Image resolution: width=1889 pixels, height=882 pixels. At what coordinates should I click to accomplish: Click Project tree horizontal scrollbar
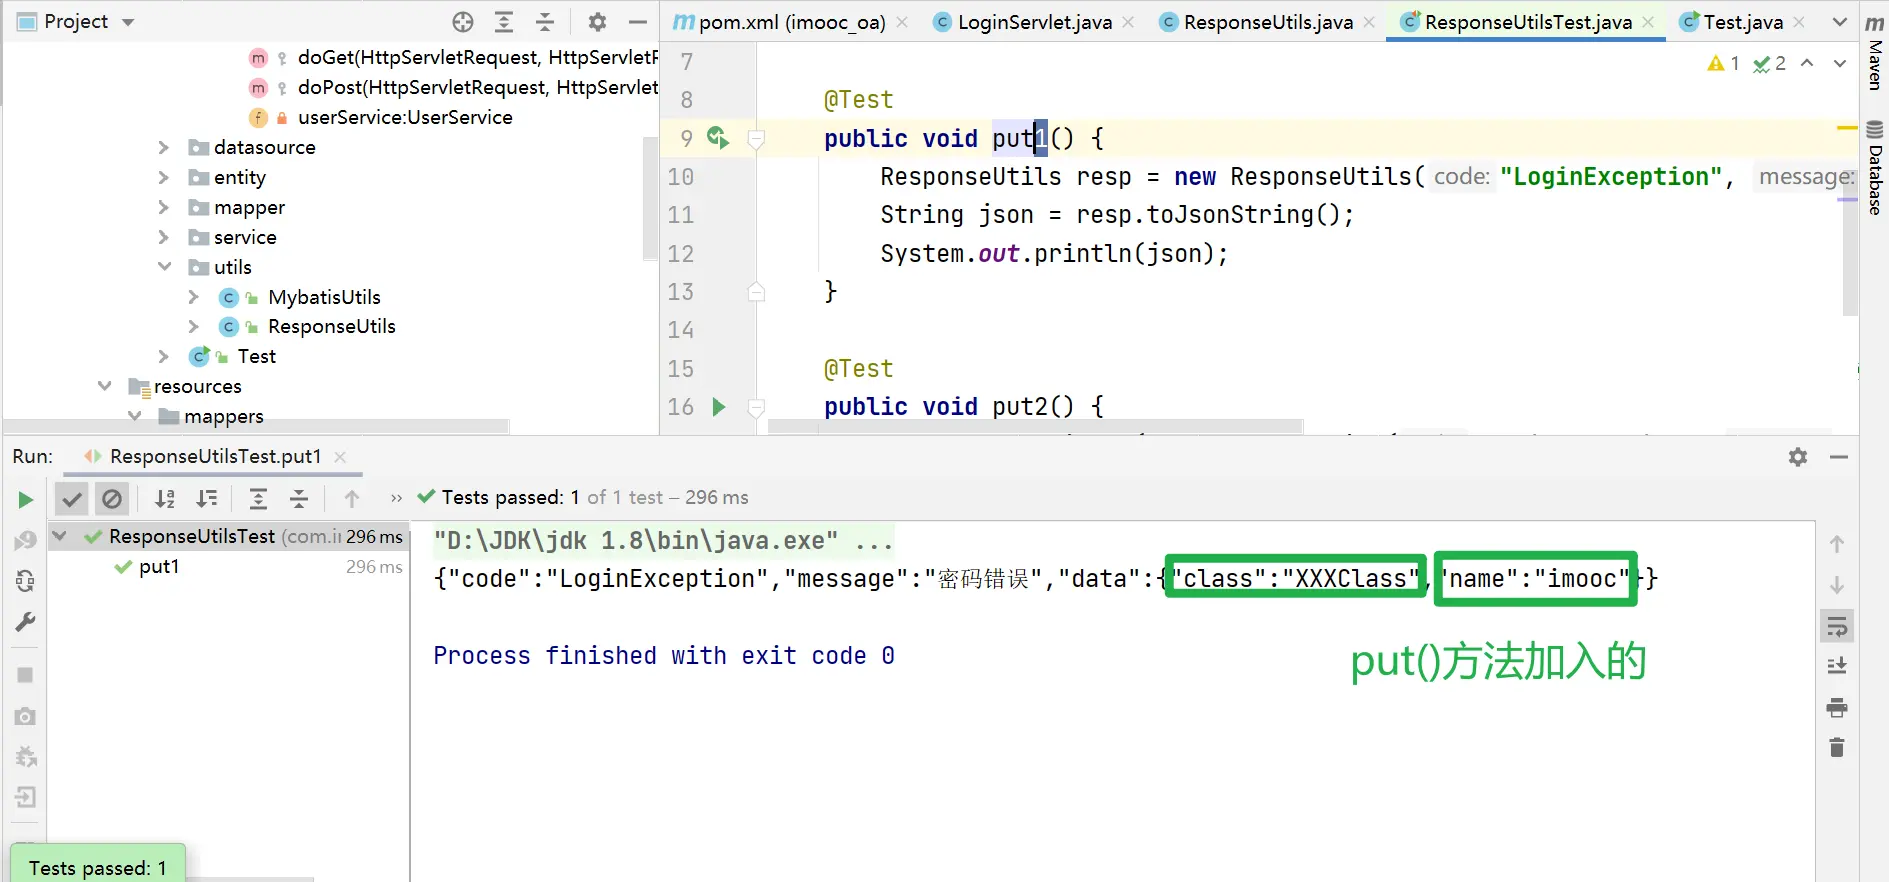(x=256, y=426)
